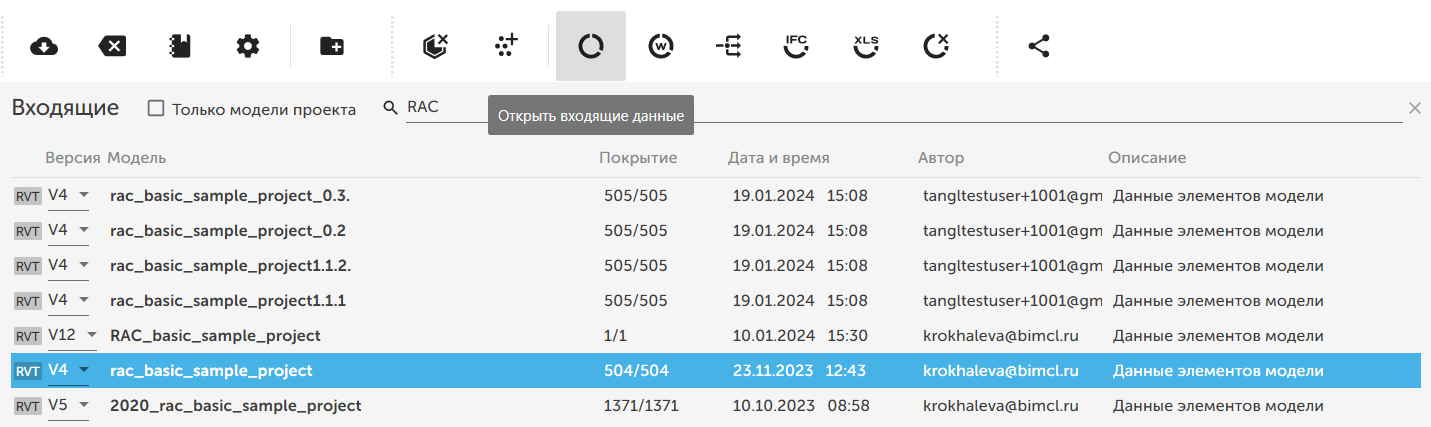Image resolution: width=1431 pixels, height=427 pixels.
Task: Click the search magnifier icon
Action: click(x=391, y=108)
